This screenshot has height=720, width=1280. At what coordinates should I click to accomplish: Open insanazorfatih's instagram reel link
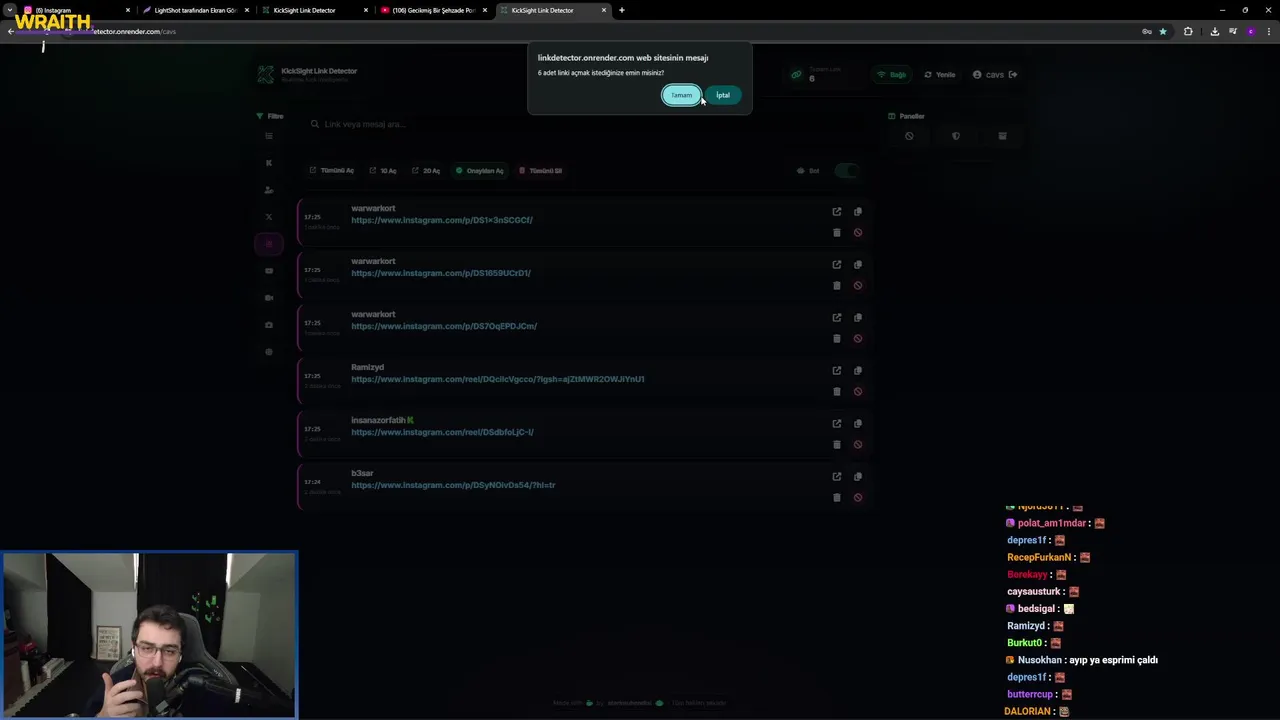click(442, 432)
